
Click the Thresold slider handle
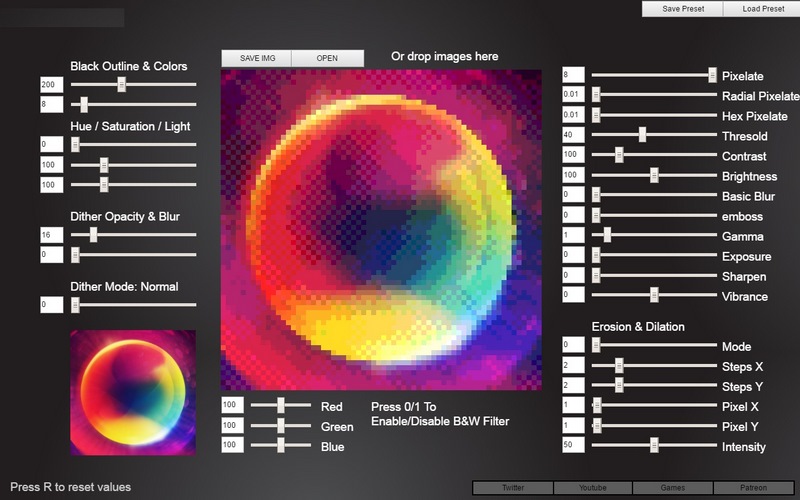[642, 135]
